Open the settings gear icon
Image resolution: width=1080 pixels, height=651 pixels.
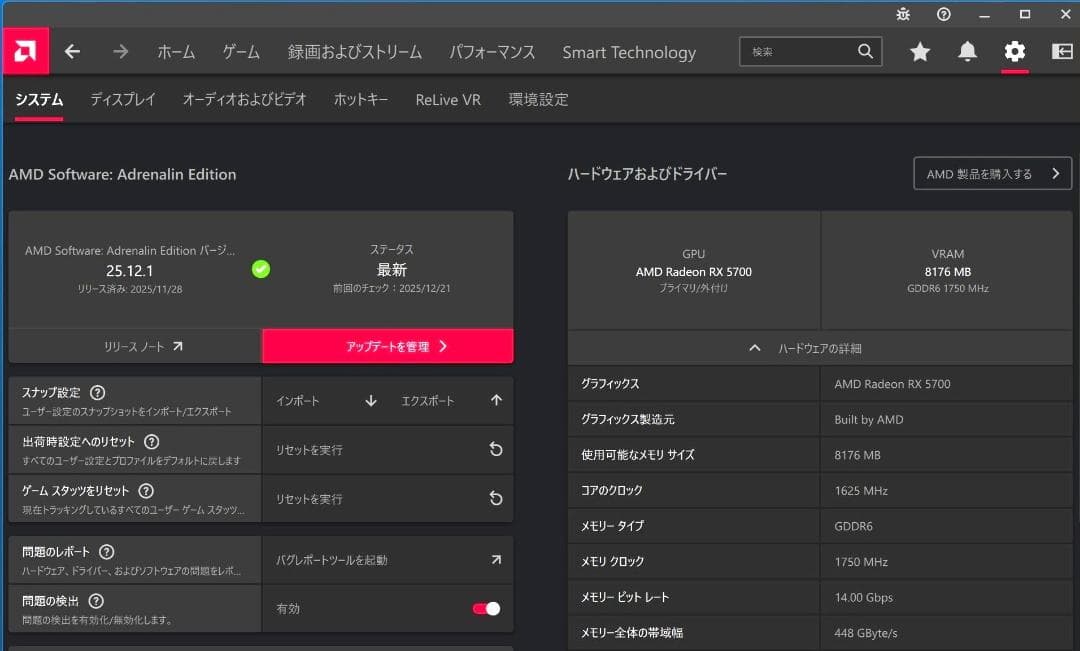click(x=1014, y=51)
